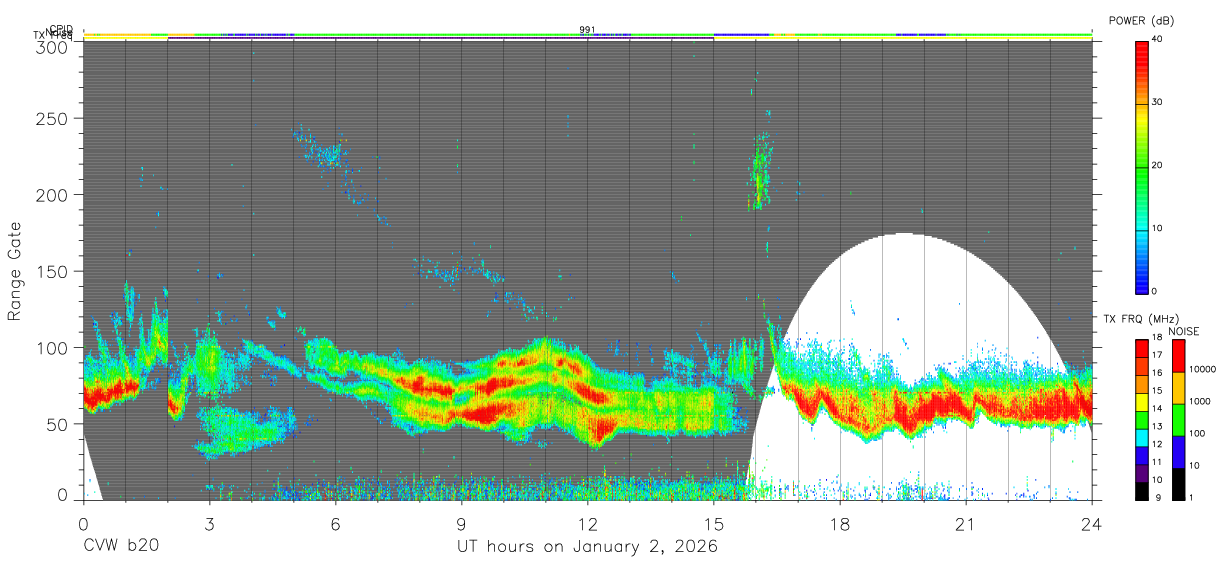The width and height of the screenshot is (1228, 567).
Task: Select the 9 label in the TX FRQ legend
Action: [x=1156, y=497]
